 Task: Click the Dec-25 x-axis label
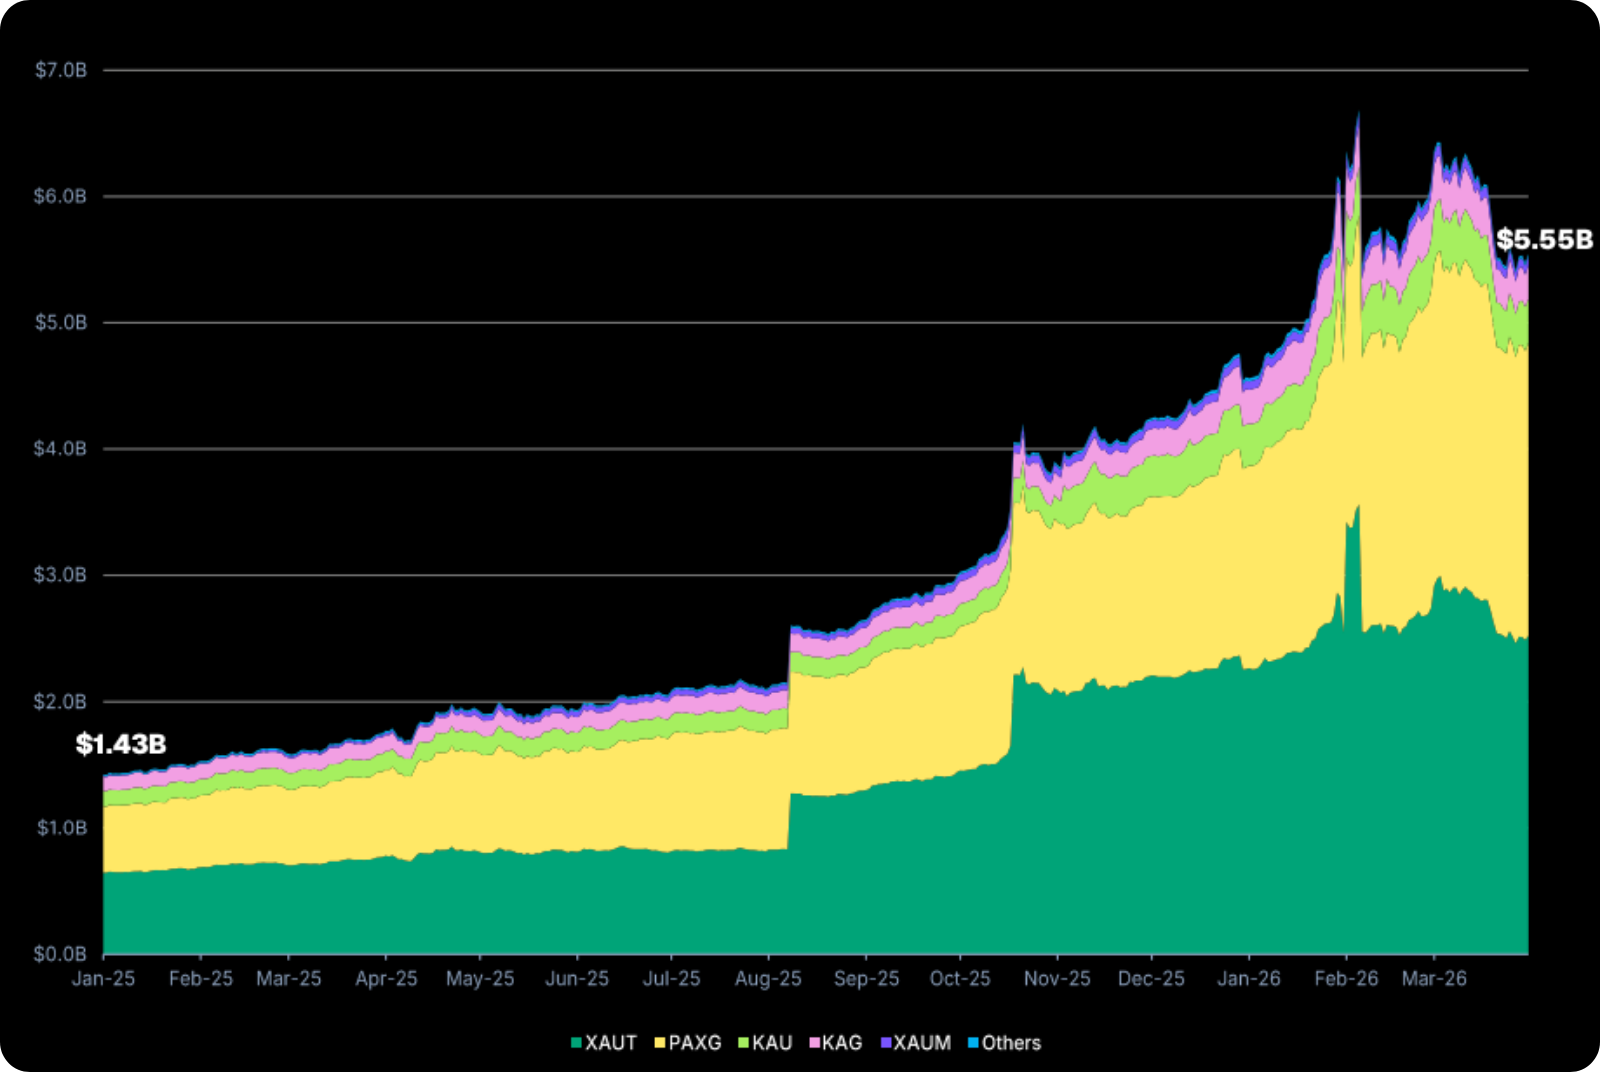pos(1151,979)
